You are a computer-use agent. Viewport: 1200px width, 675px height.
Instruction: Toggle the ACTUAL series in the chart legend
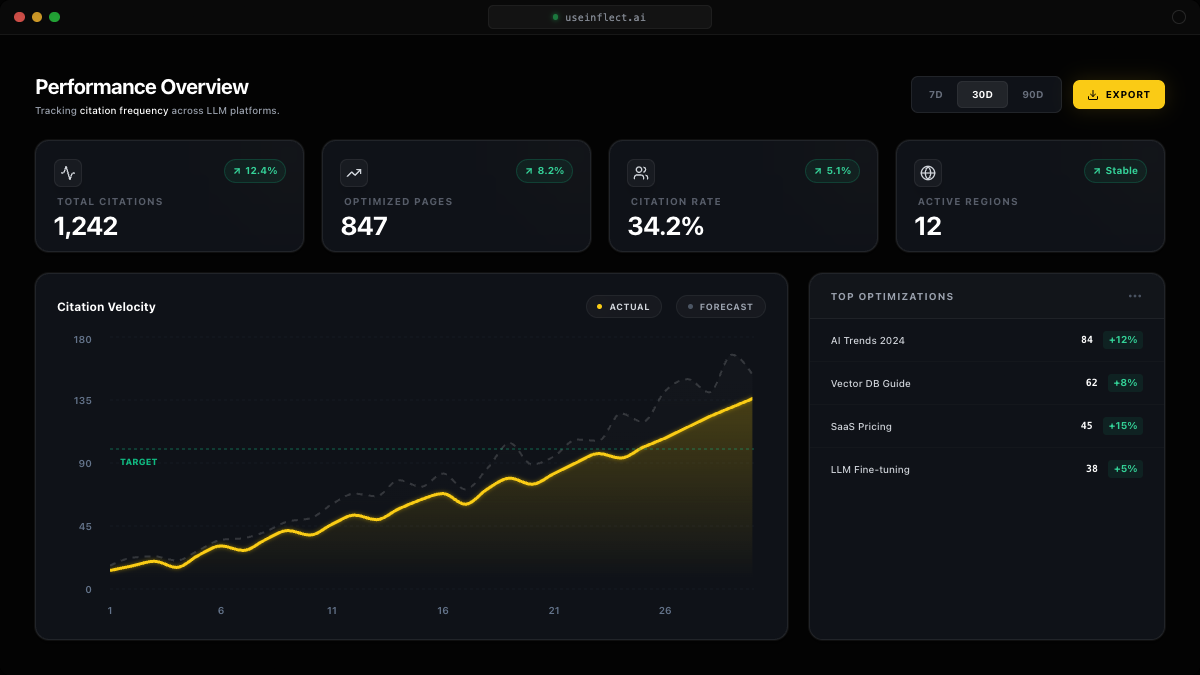coord(623,306)
